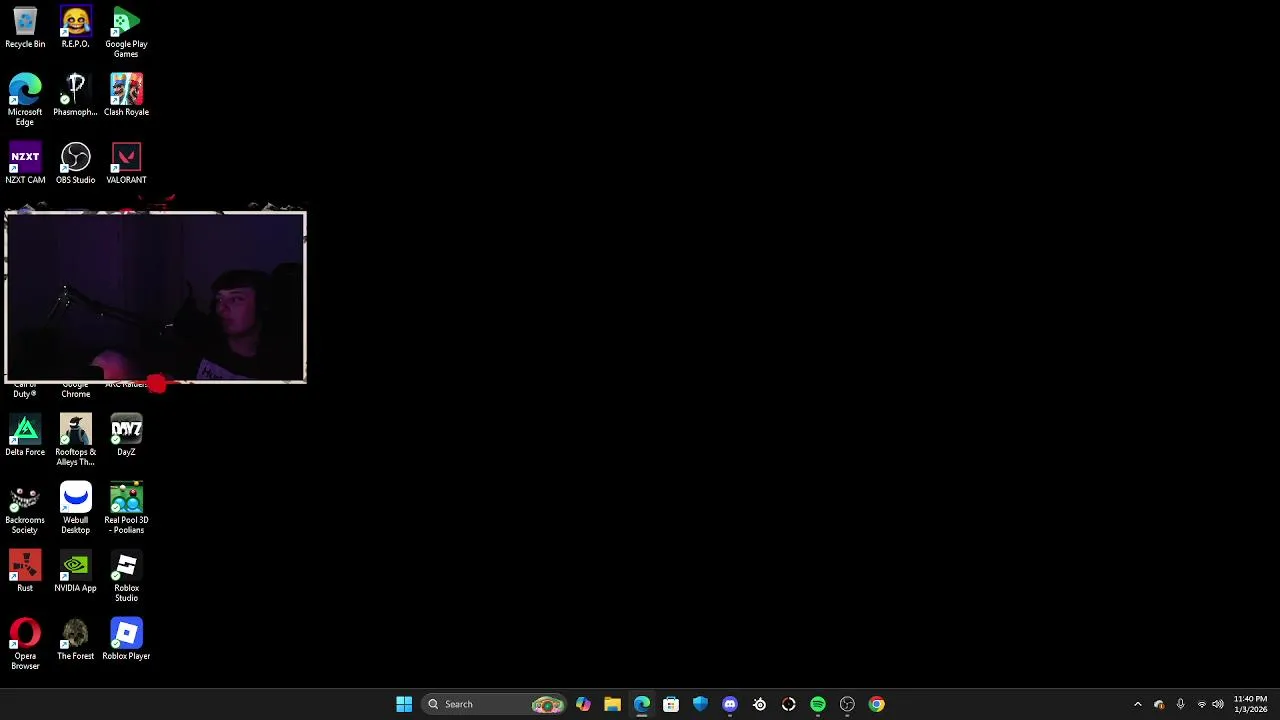Open the Windows Start menu

click(404, 704)
